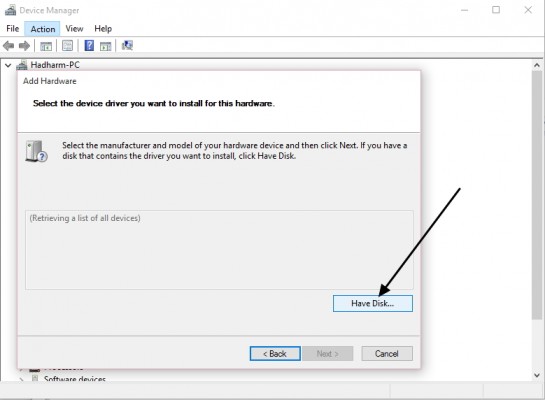The image size is (545, 400).
Task: Click the Forward arrow toolbar icon
Action: coord(24,46)
